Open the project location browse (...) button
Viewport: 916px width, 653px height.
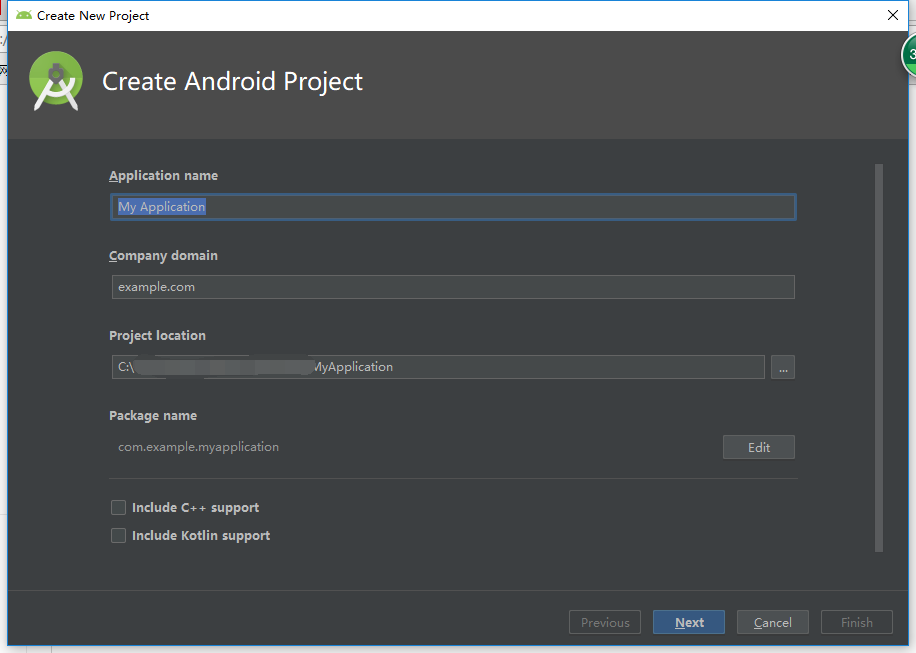pos(783,367)
